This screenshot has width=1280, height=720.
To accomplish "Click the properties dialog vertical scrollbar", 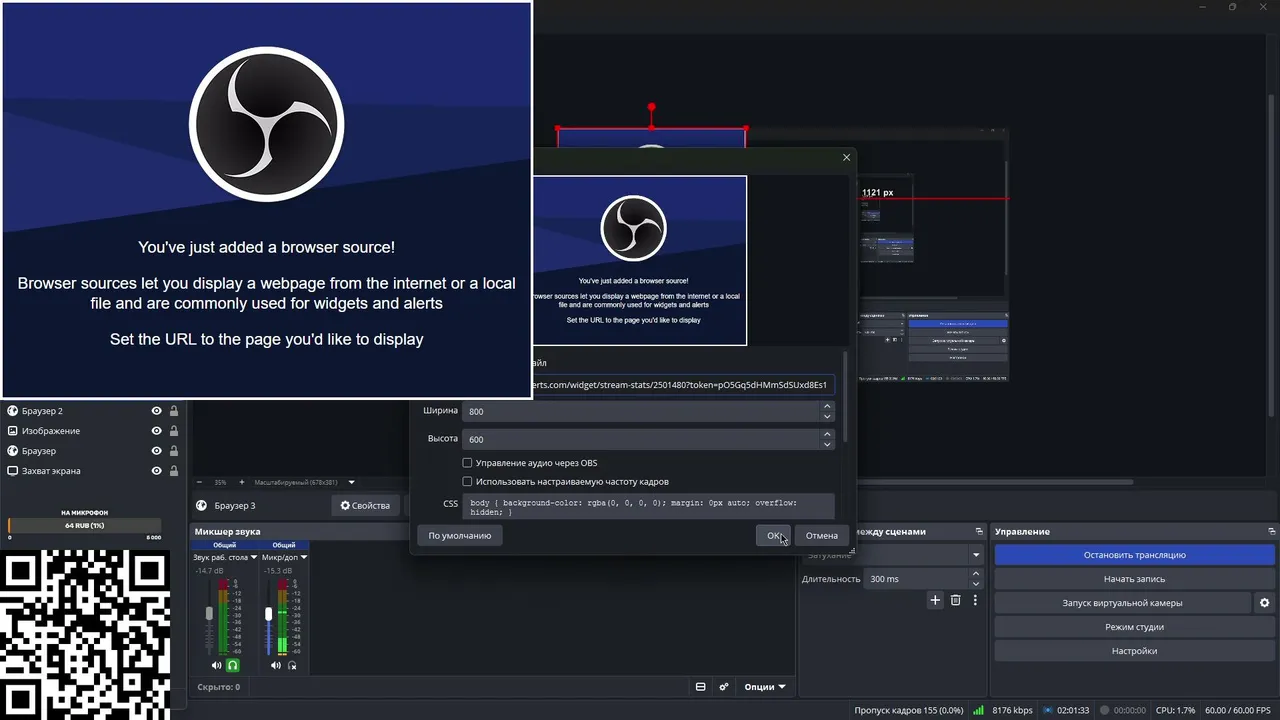I will (846, 396).
